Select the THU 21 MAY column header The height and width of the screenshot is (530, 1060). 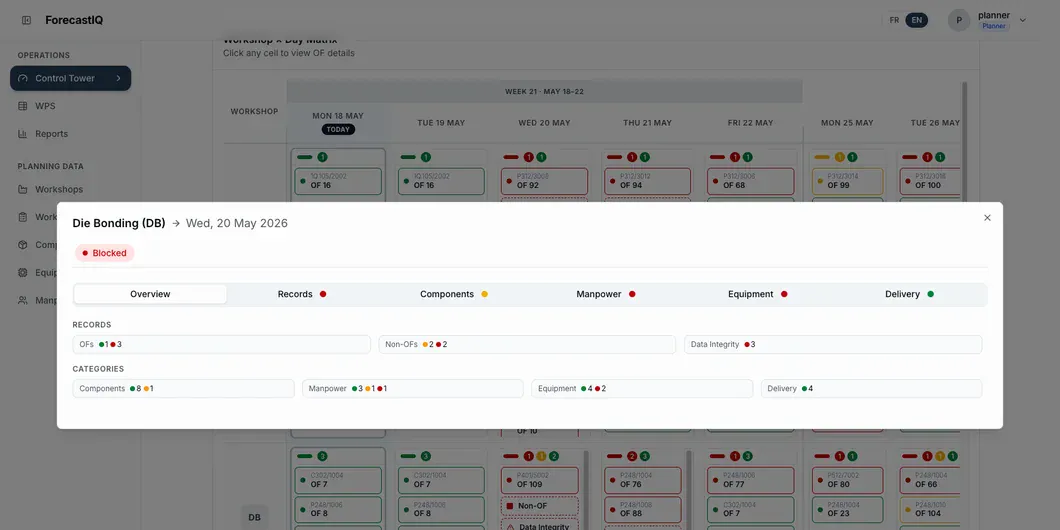coord(648,123)
